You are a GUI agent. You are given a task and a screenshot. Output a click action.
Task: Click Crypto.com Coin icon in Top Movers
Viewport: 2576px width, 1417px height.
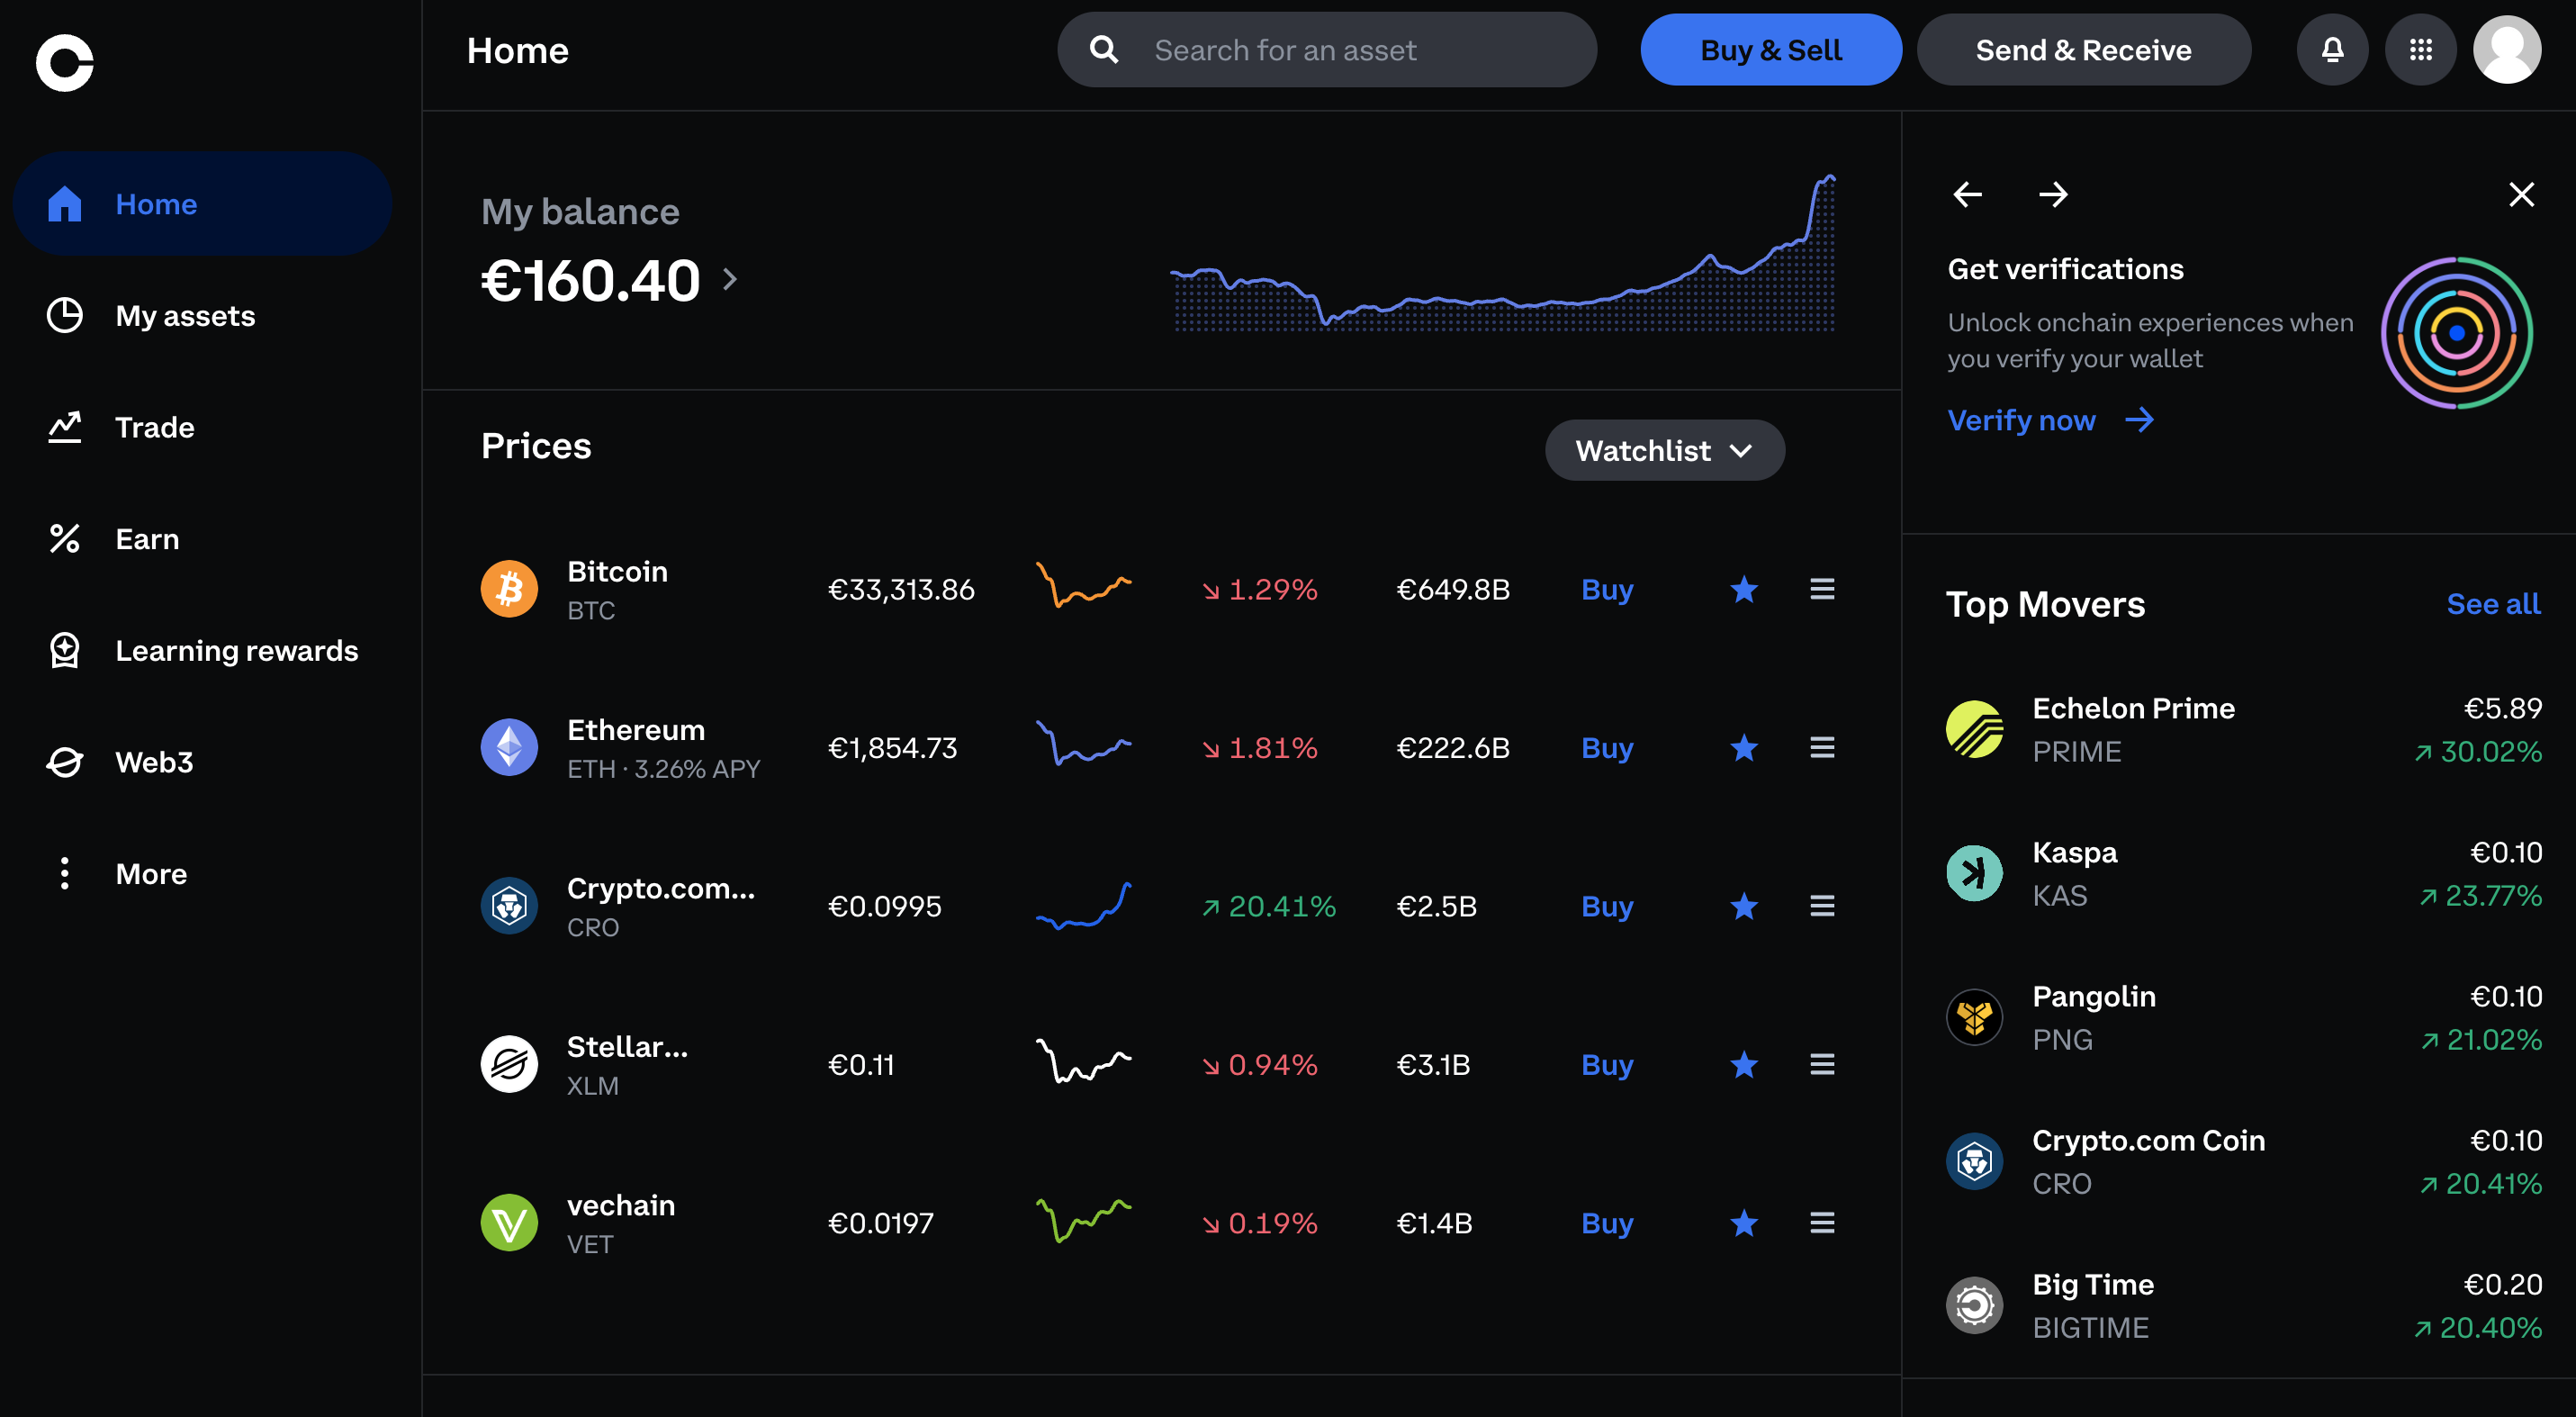(1974, 1161)
